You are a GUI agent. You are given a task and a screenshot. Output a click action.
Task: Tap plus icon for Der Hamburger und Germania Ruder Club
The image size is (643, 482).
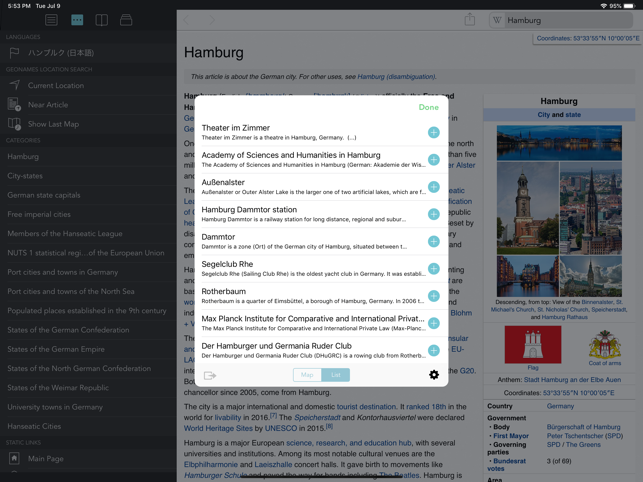(433, 350)
